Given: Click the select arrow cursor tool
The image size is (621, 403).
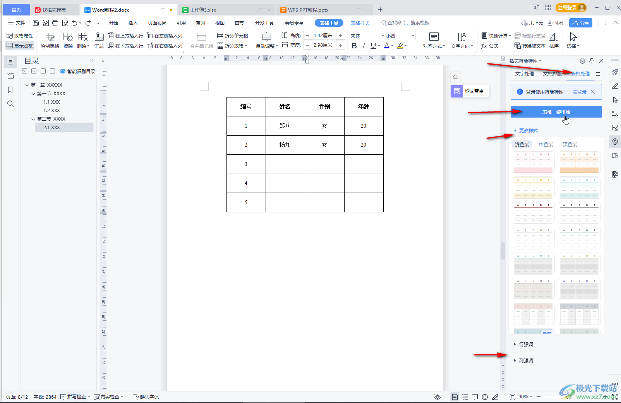Looking at the screenshot, I should pos(573,37).
